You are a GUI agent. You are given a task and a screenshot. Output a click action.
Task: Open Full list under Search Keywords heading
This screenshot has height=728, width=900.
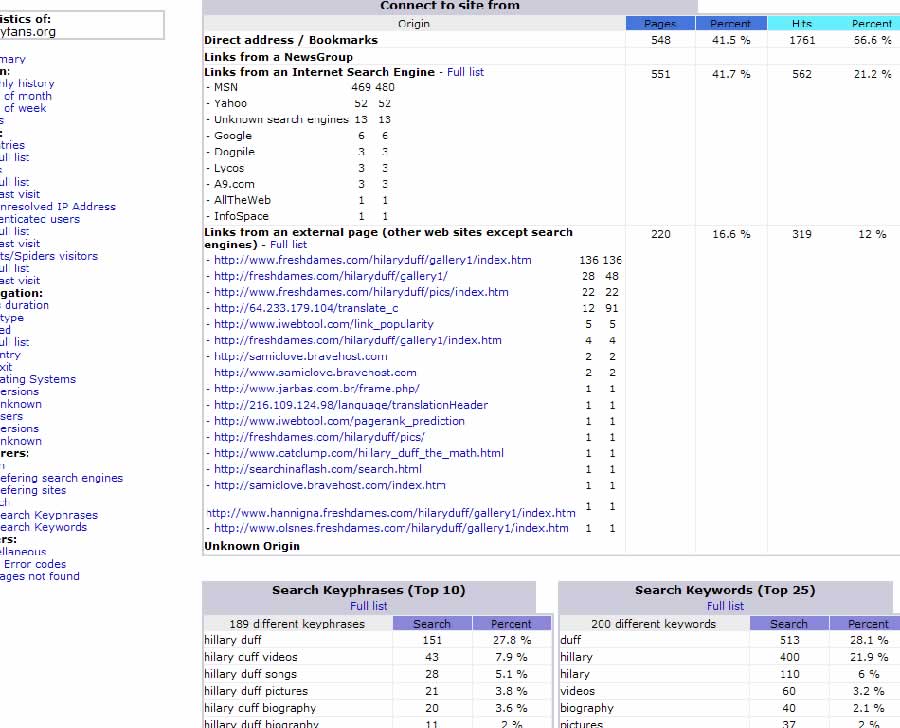[x=725, y=606]
